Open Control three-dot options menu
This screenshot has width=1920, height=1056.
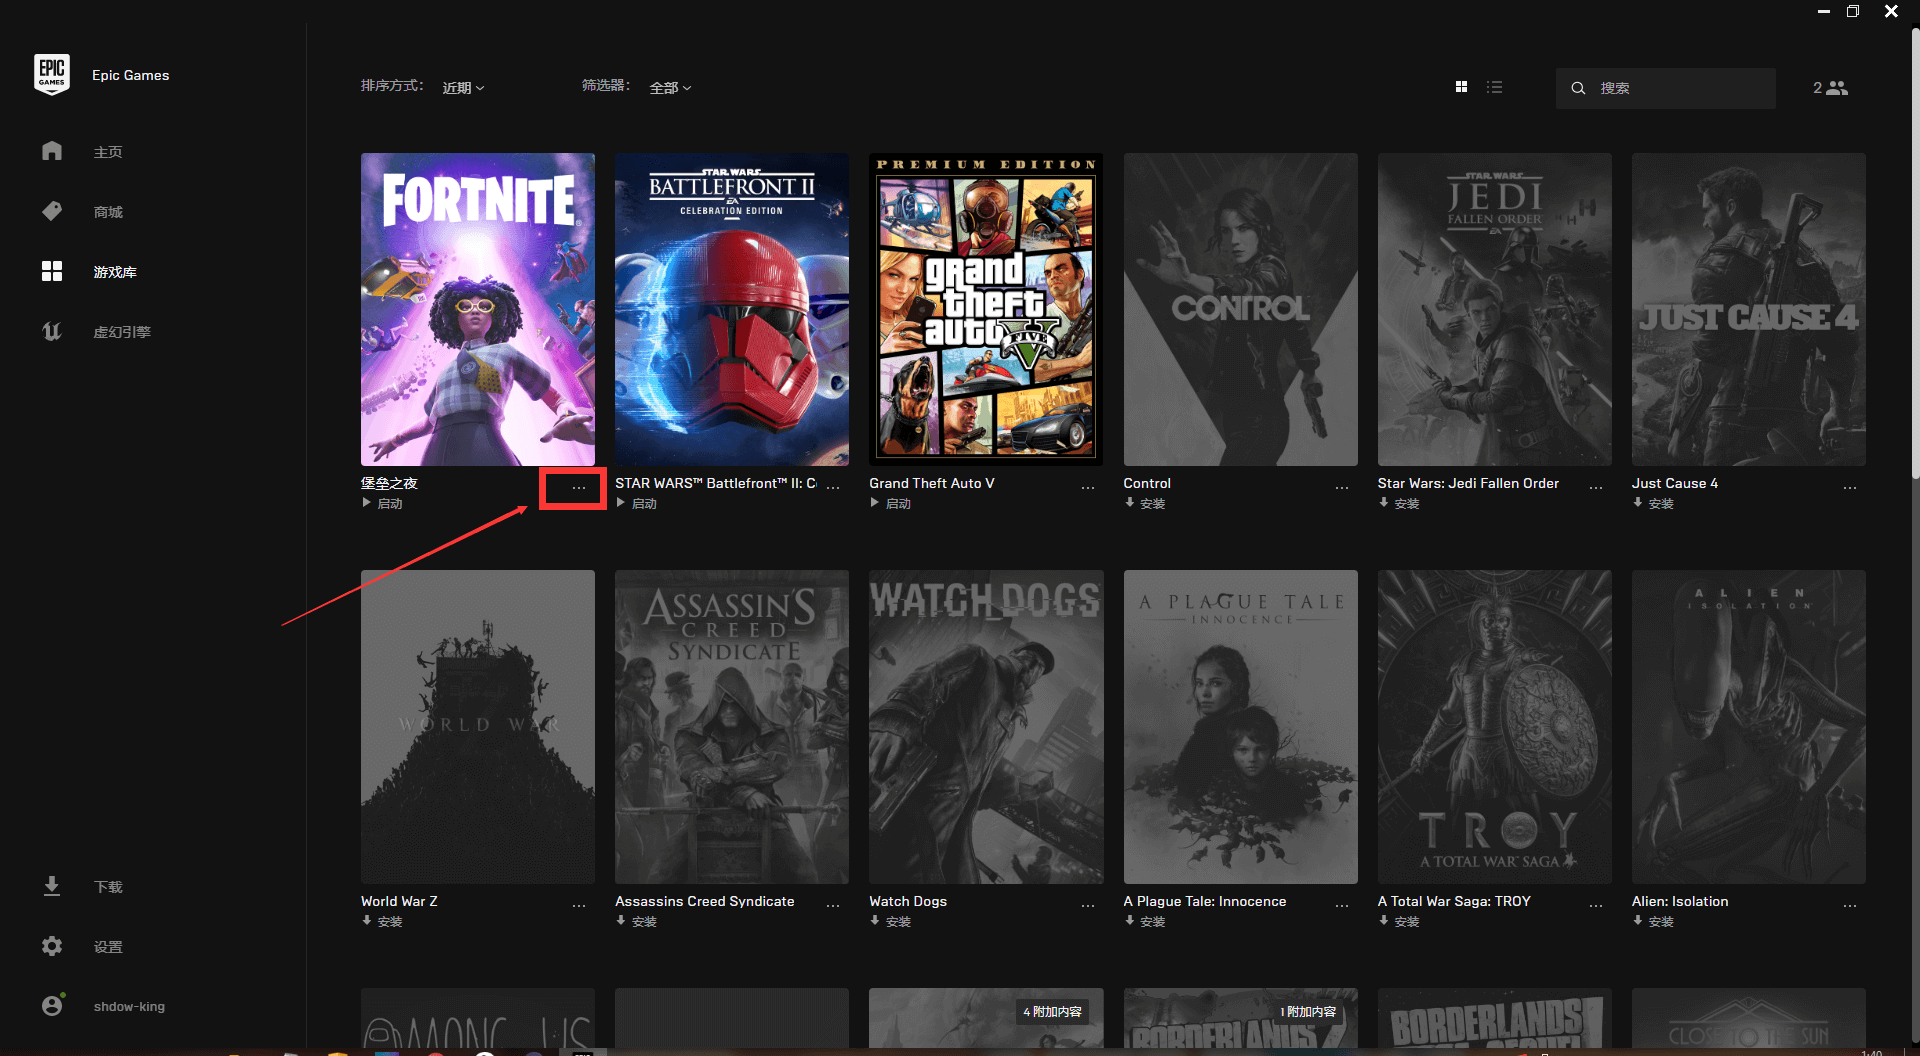pyautogui.click(x=1342, y=487)
